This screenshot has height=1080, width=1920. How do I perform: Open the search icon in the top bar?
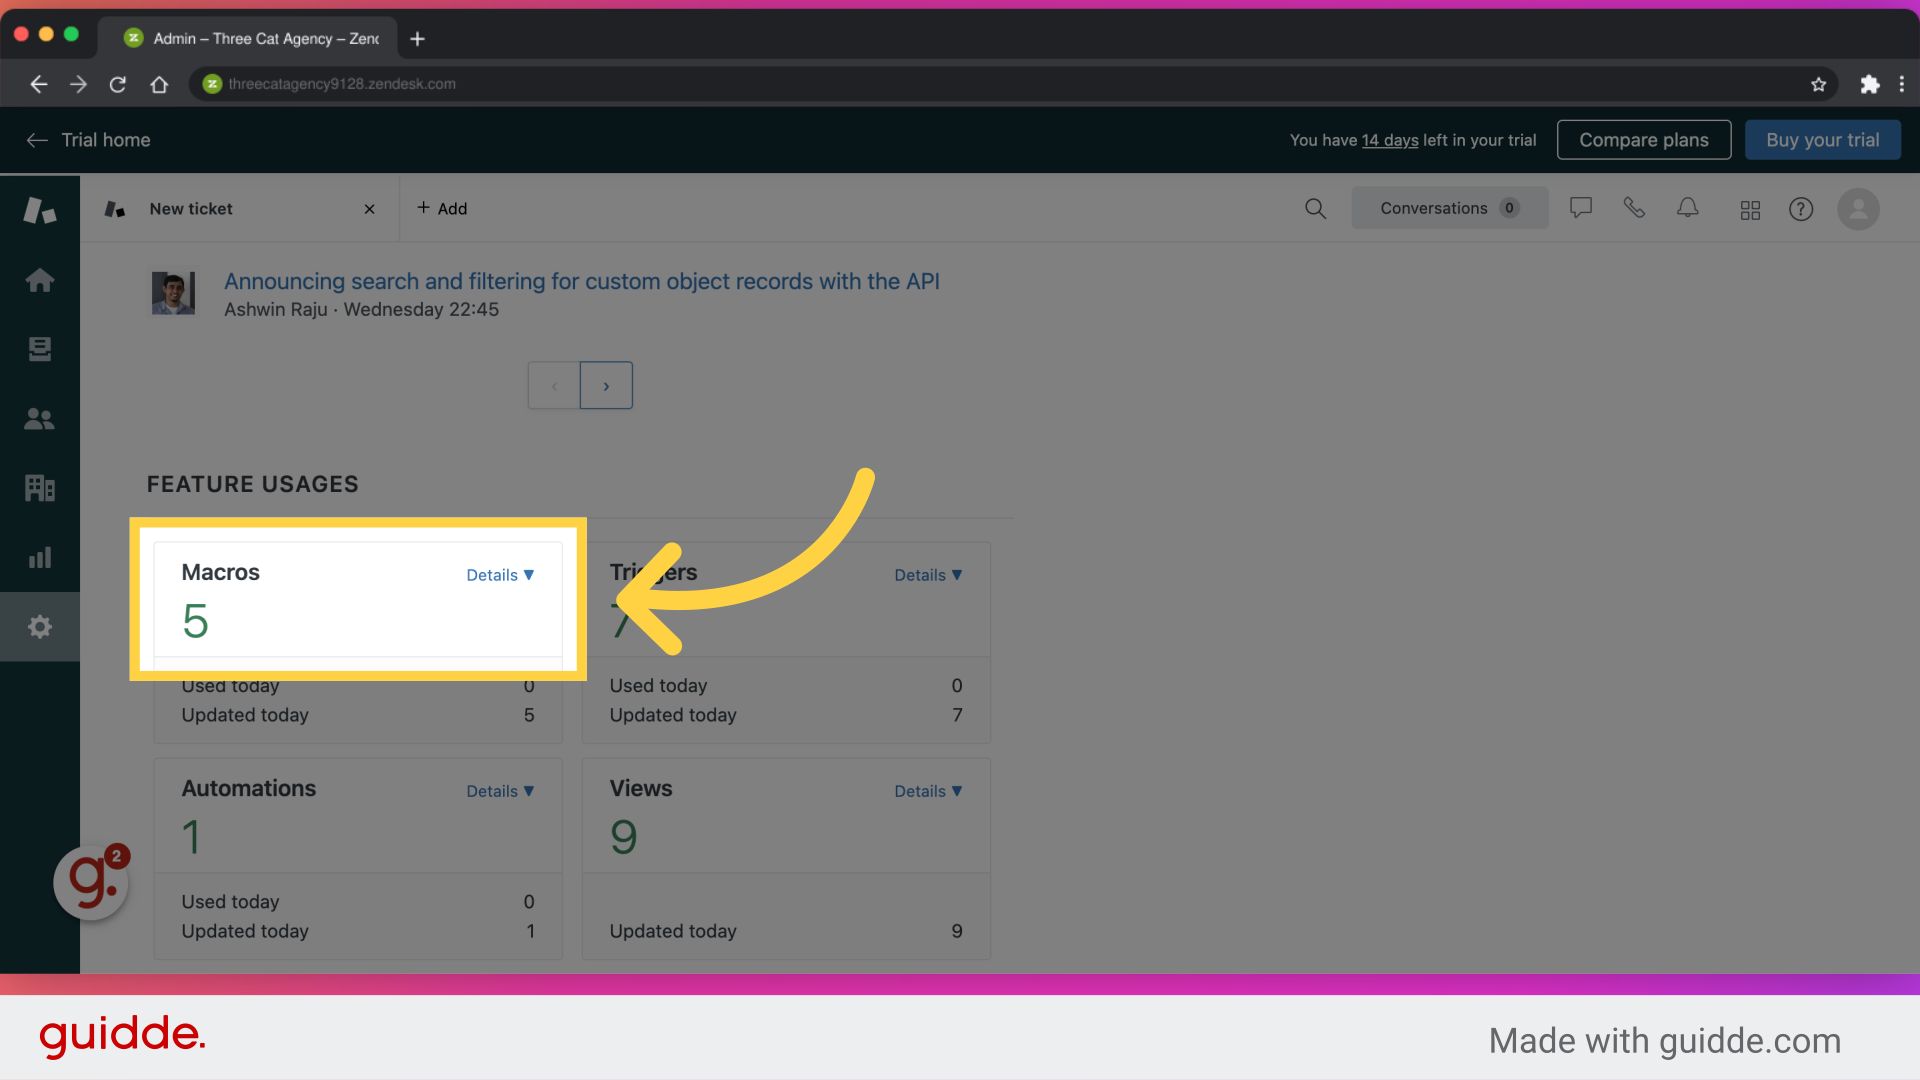click(1315, 209)
